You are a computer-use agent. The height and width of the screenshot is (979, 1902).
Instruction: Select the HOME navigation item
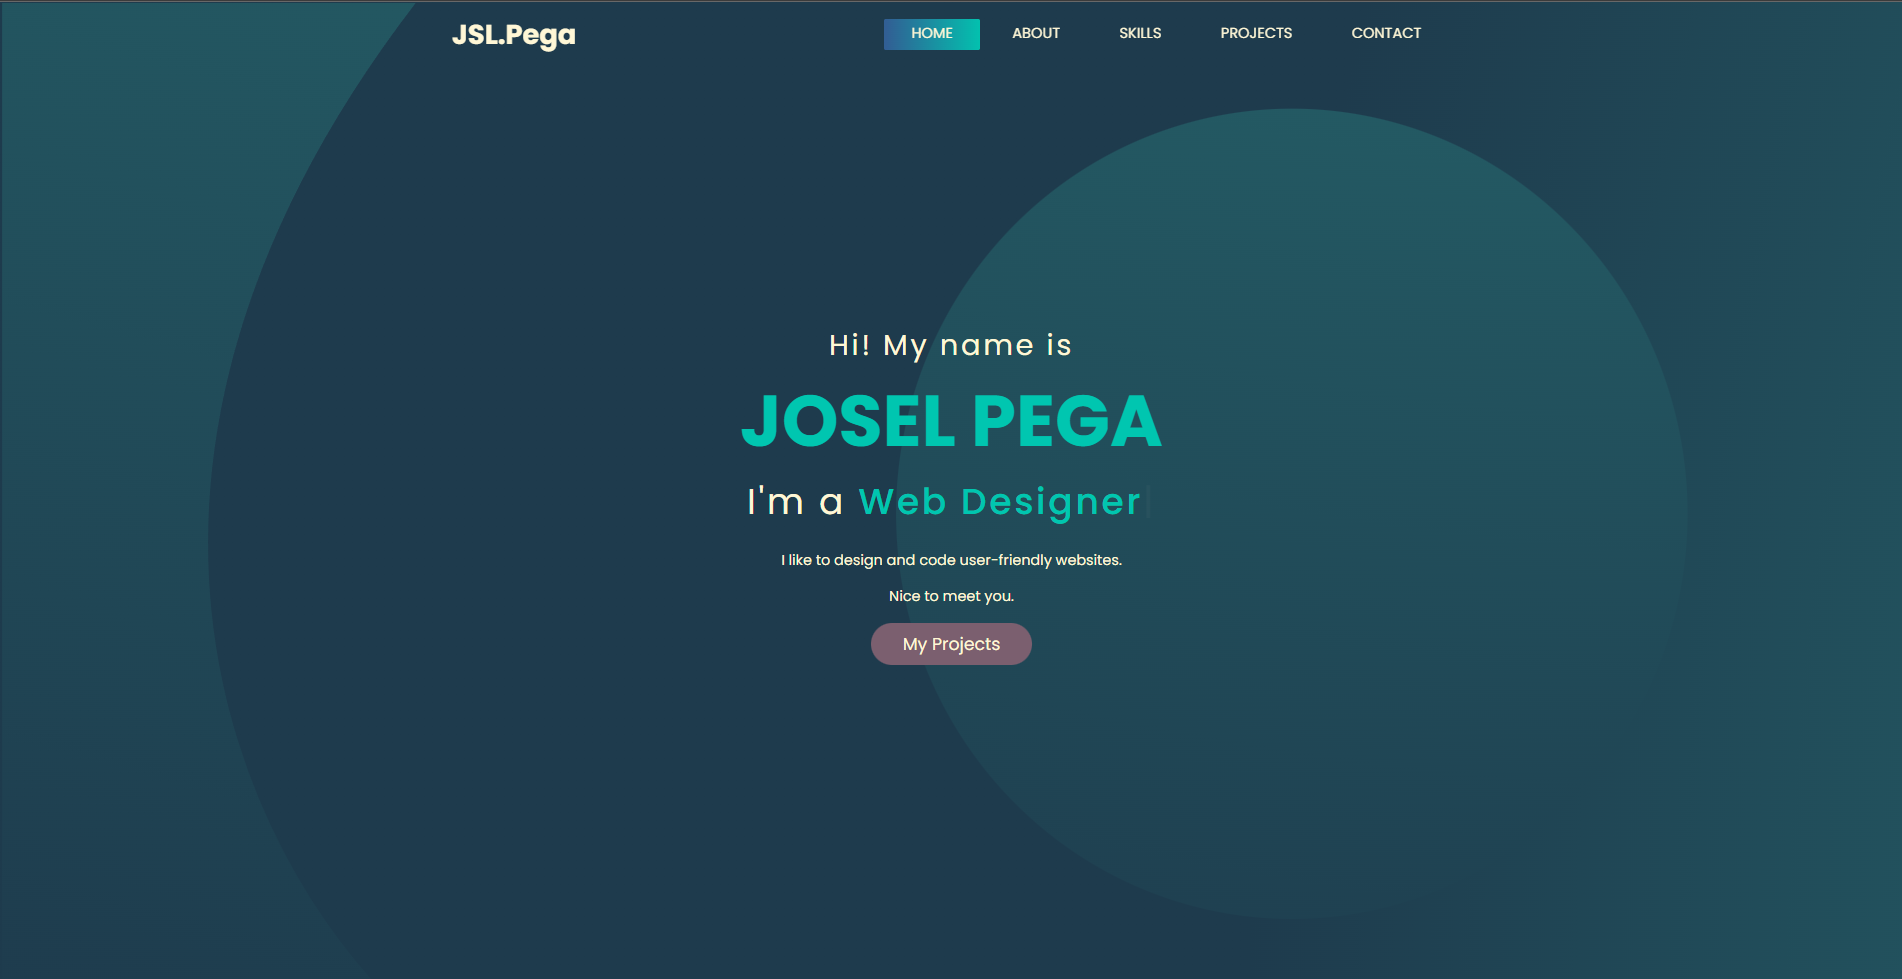pyautogui.click(x=931, y=34)
